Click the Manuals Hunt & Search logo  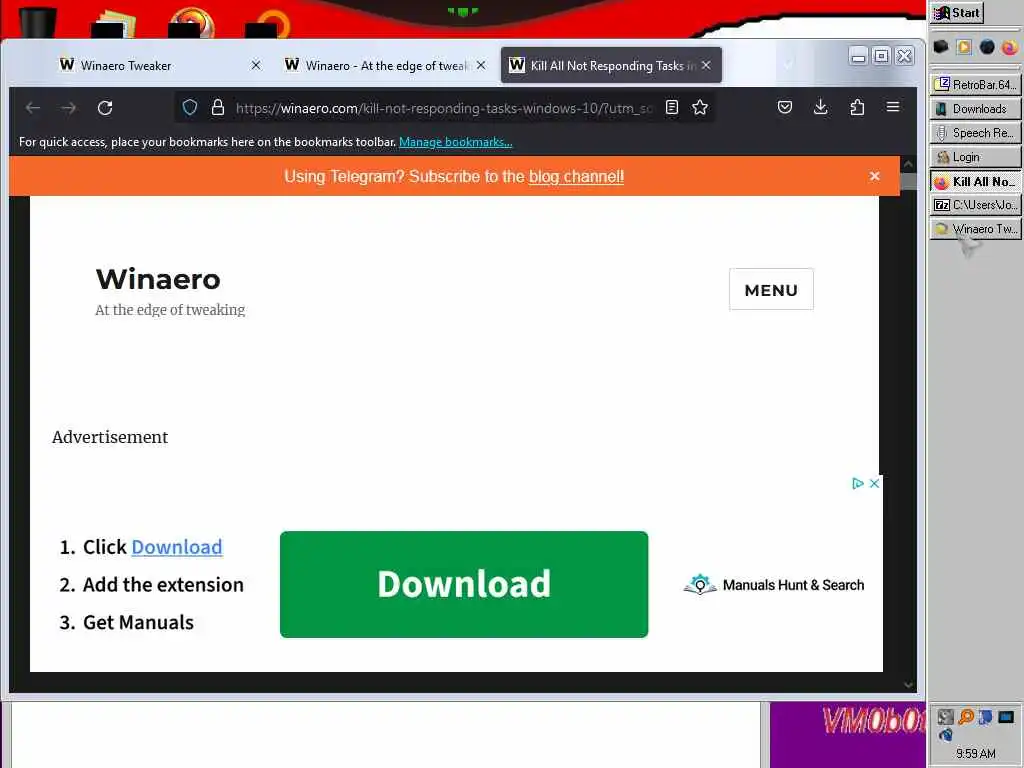coord(773,584)
